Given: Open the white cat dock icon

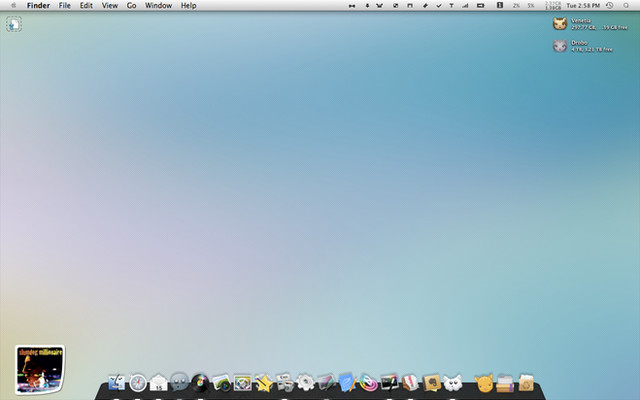Looking at the screenshot, I should tap(452, 383).
